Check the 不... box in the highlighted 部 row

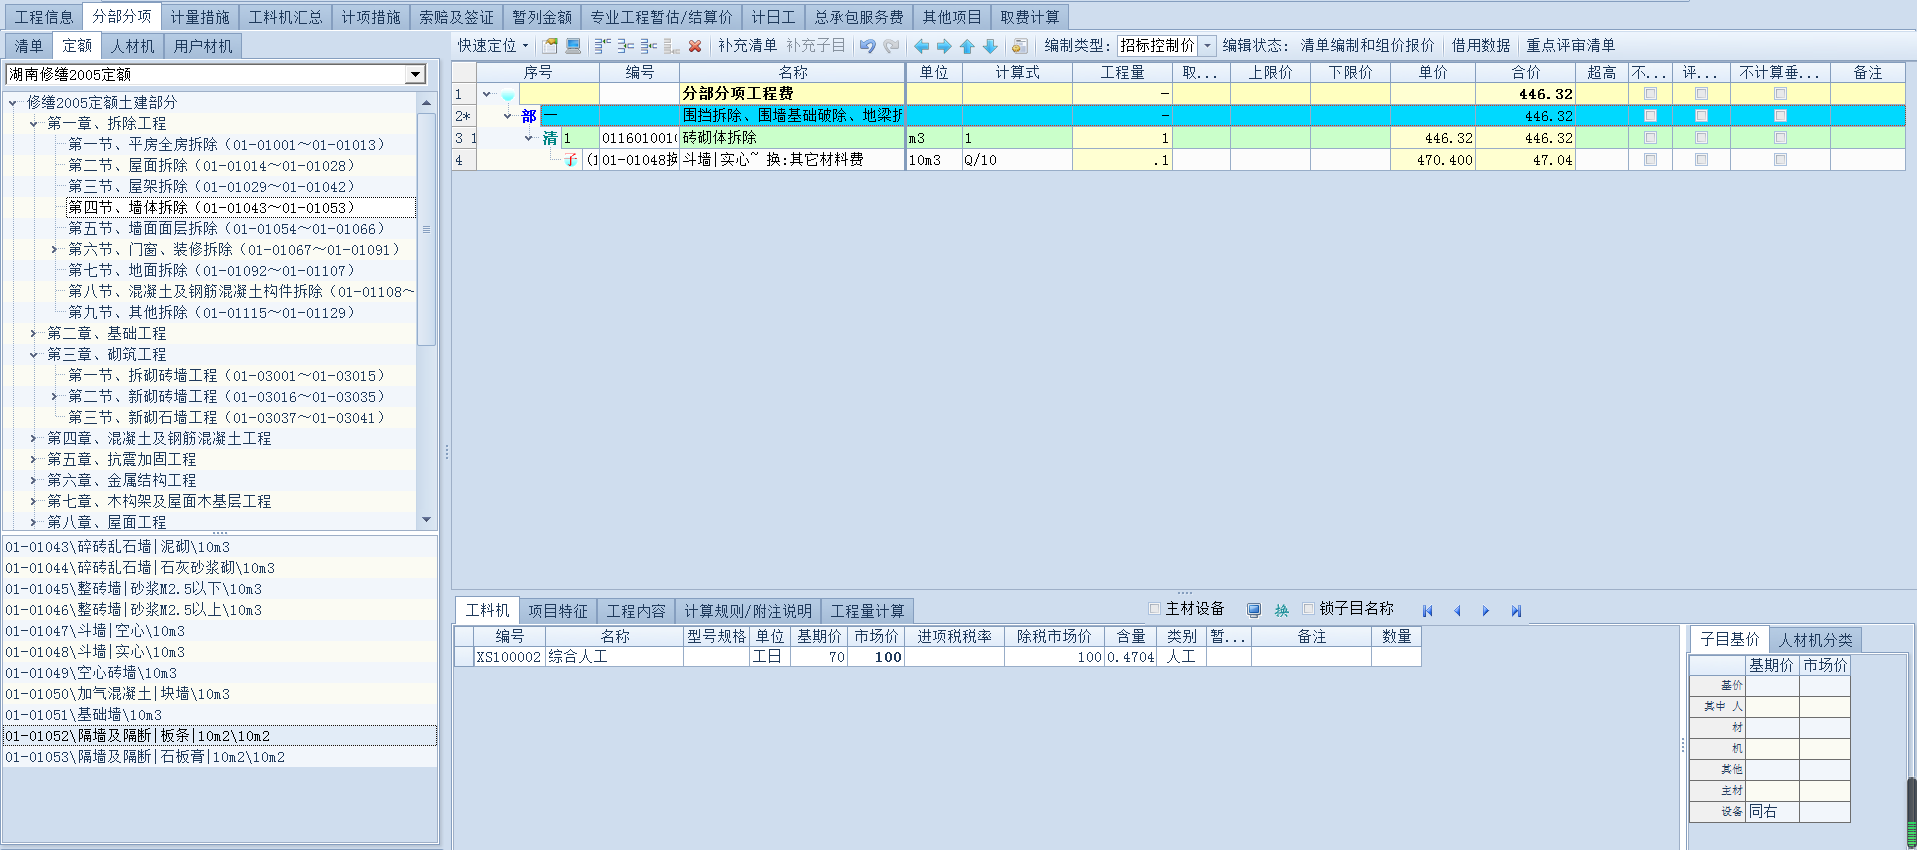click(1650, 116)
